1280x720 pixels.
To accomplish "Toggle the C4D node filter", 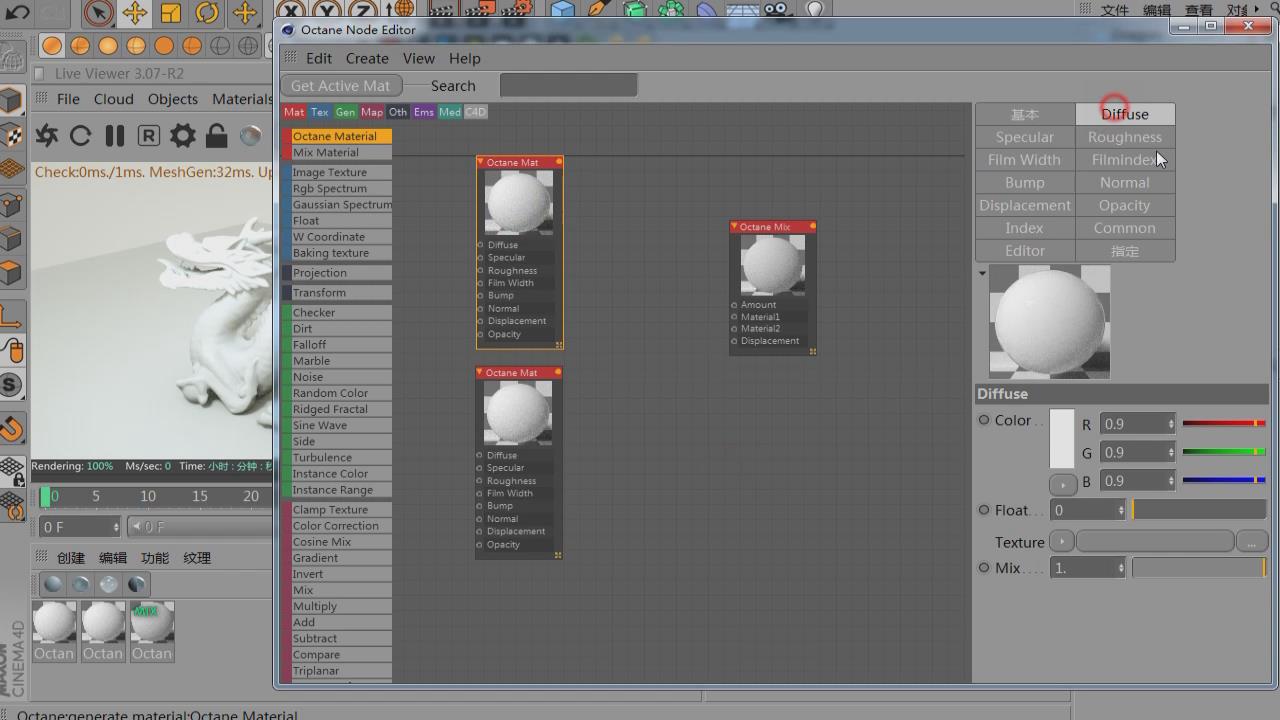I will (x=475, y=112).
